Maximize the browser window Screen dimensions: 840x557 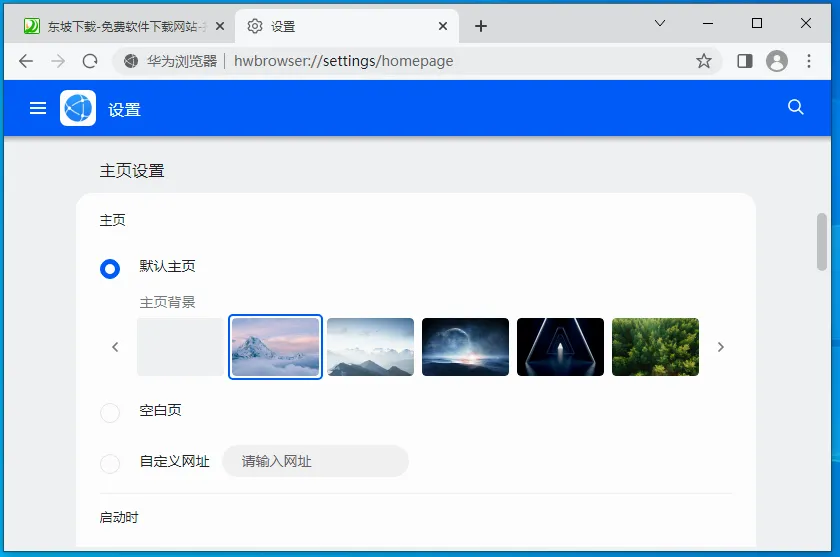tap(756, 23)
